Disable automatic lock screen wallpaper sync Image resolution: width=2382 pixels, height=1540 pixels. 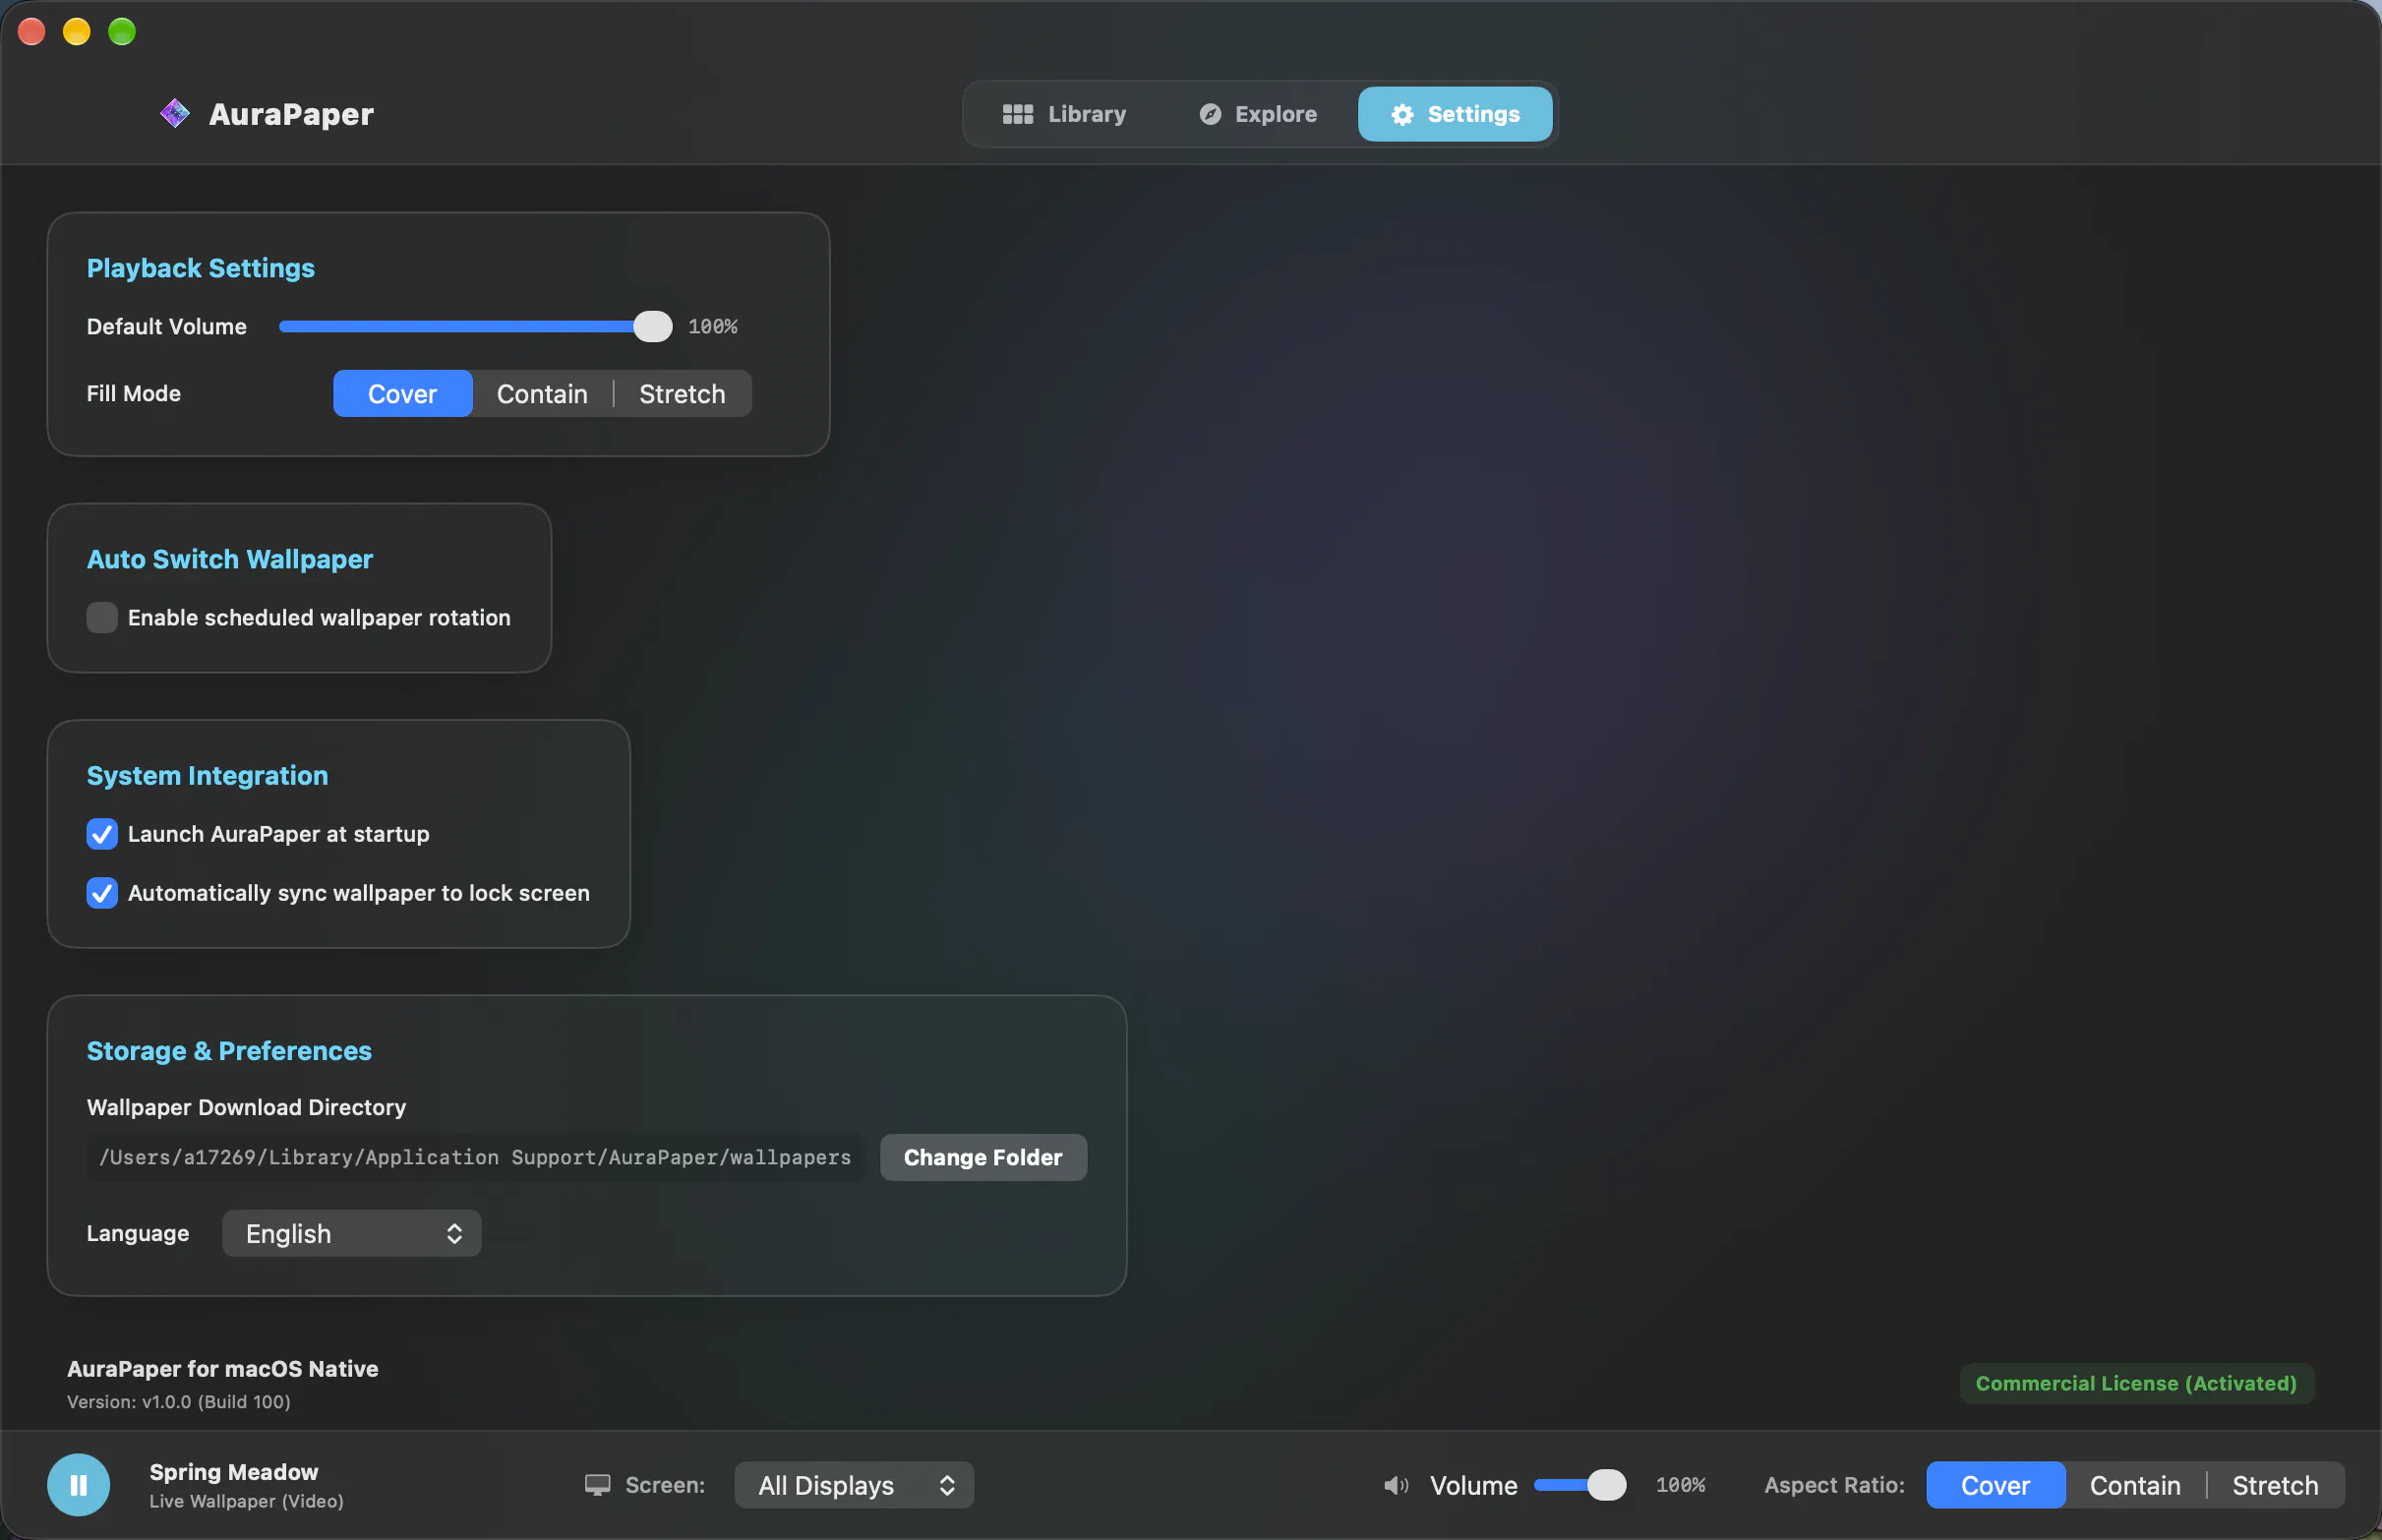tap(102, 893)
